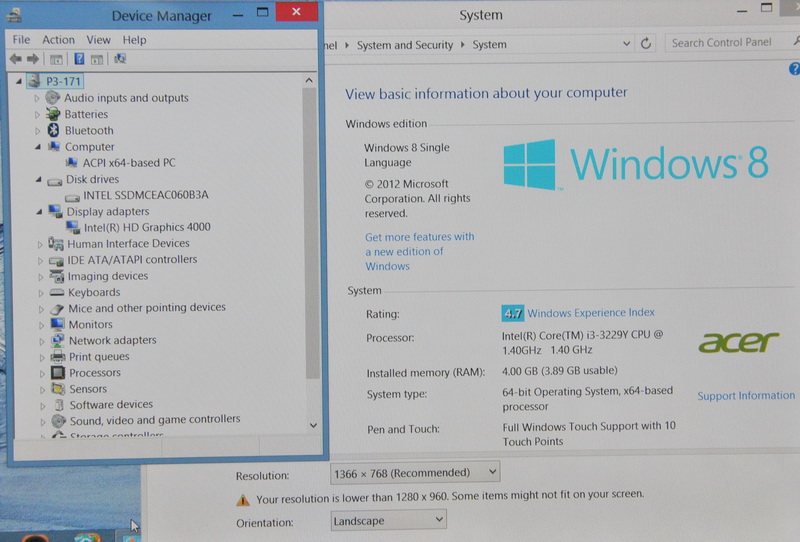Open Get more features with a new edition link
The image size is (800, 542).
419,251
